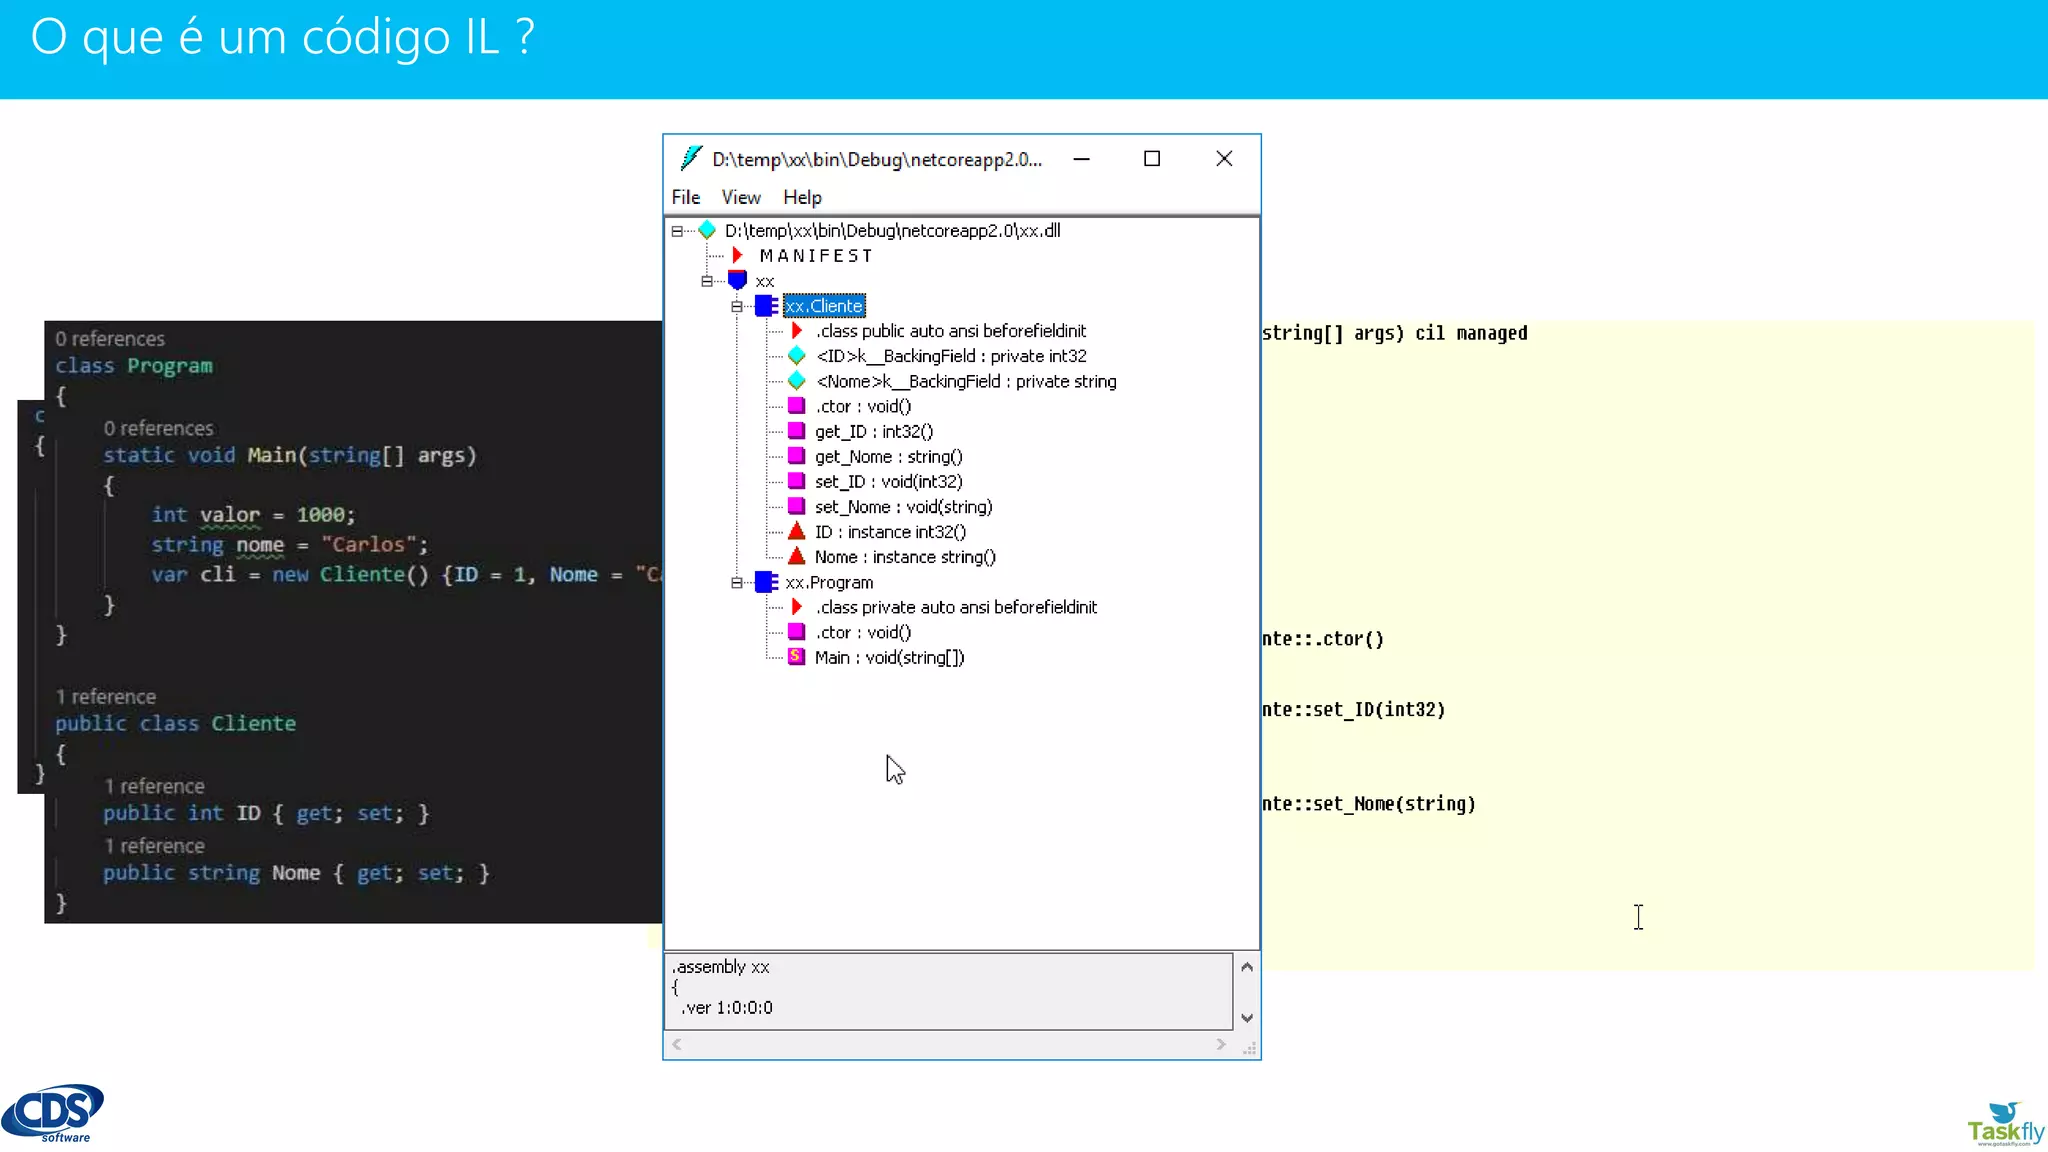Click the red triangle icon for Nome property
Image resolution: width=2048 pixels, height=1152 pixels.
[x=797, y=557]
